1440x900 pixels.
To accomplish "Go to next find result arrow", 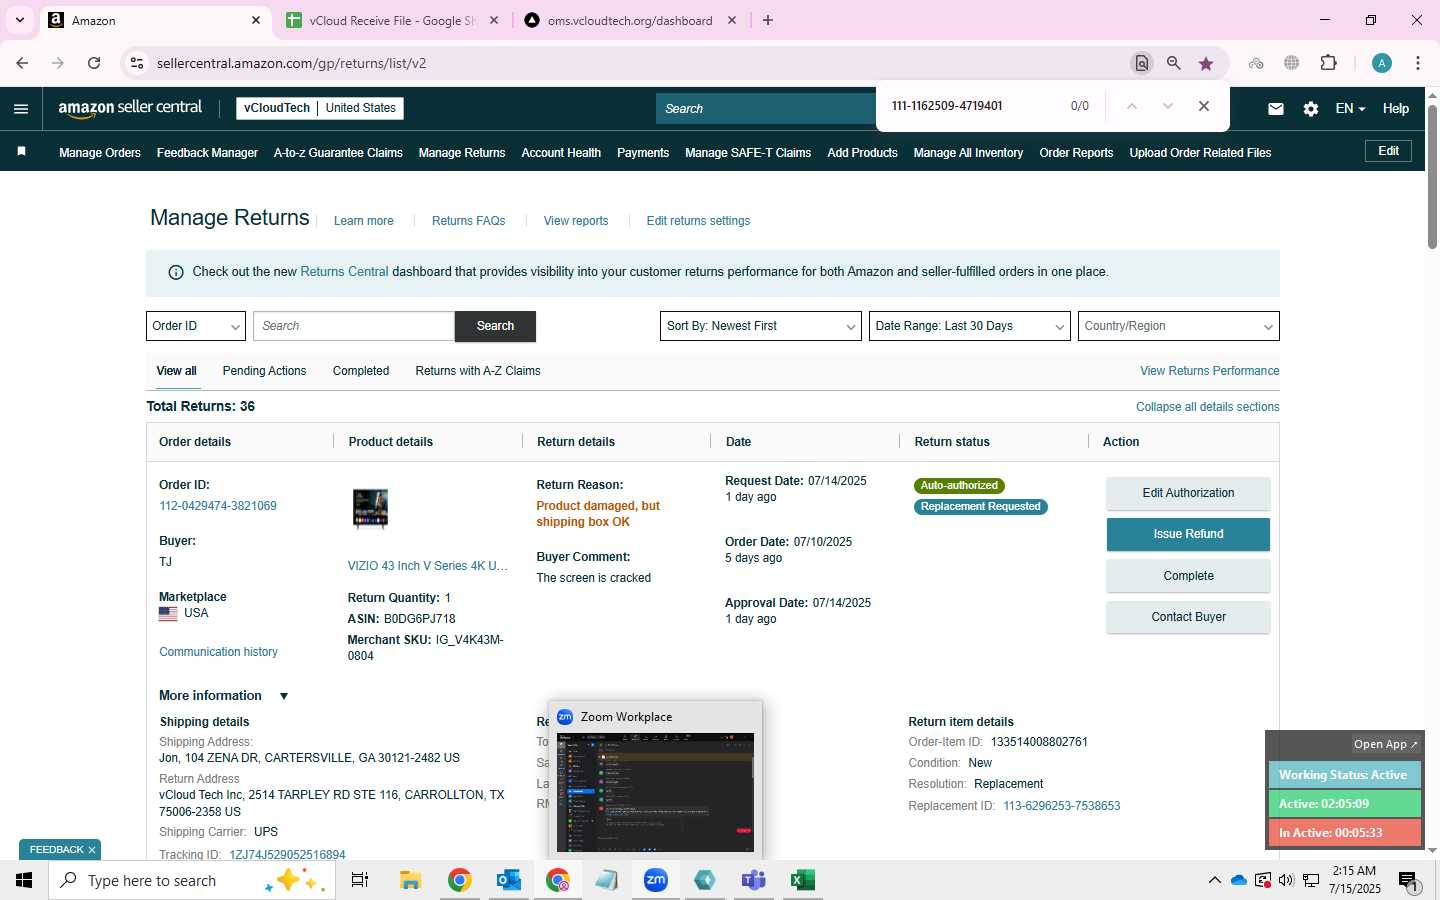I will tap(1167, 106).
